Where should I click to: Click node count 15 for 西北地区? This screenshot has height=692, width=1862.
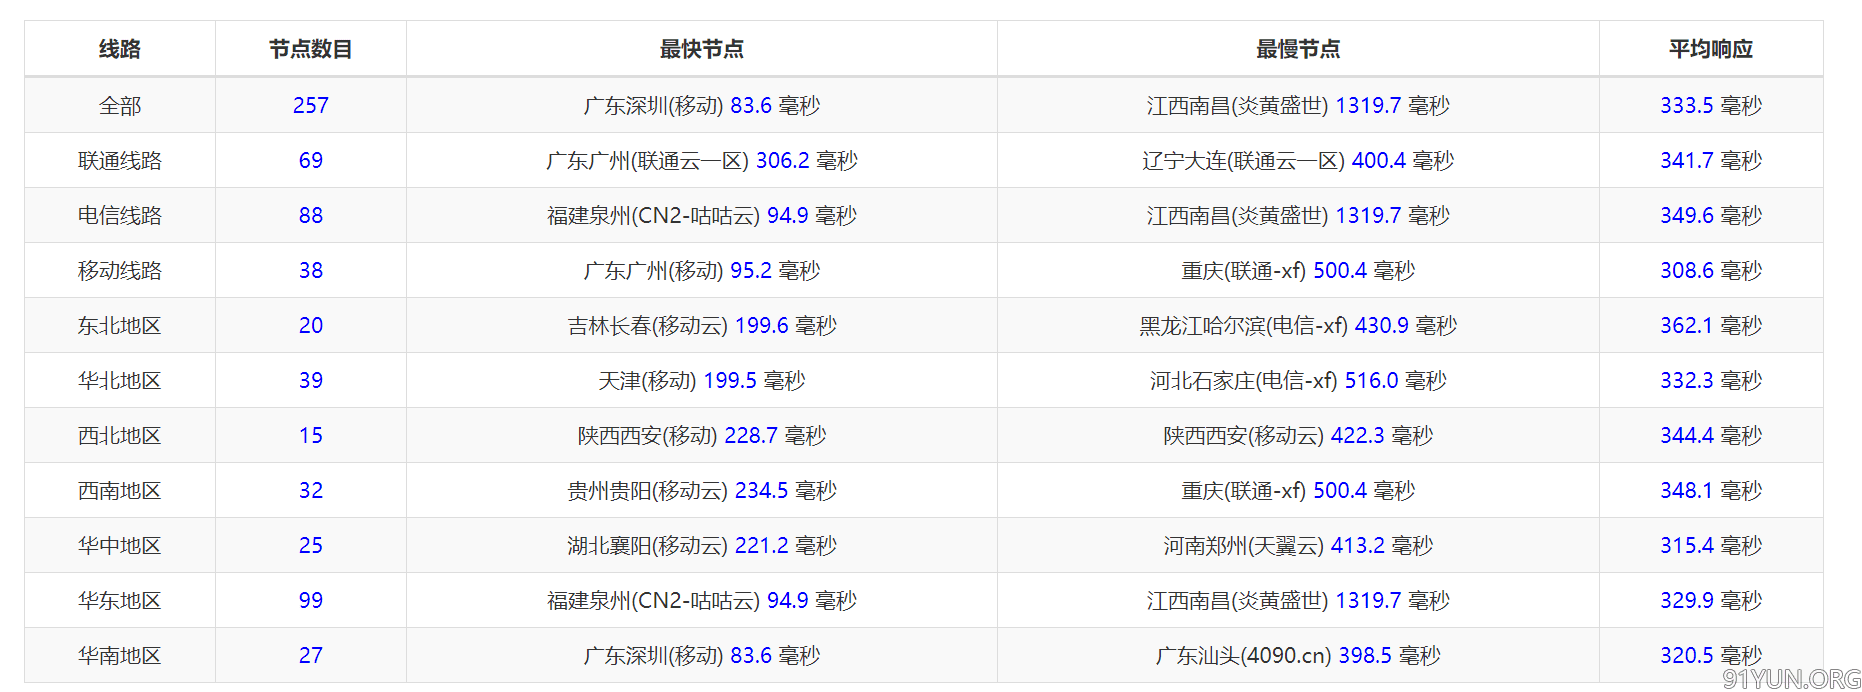tap(311, 435)
